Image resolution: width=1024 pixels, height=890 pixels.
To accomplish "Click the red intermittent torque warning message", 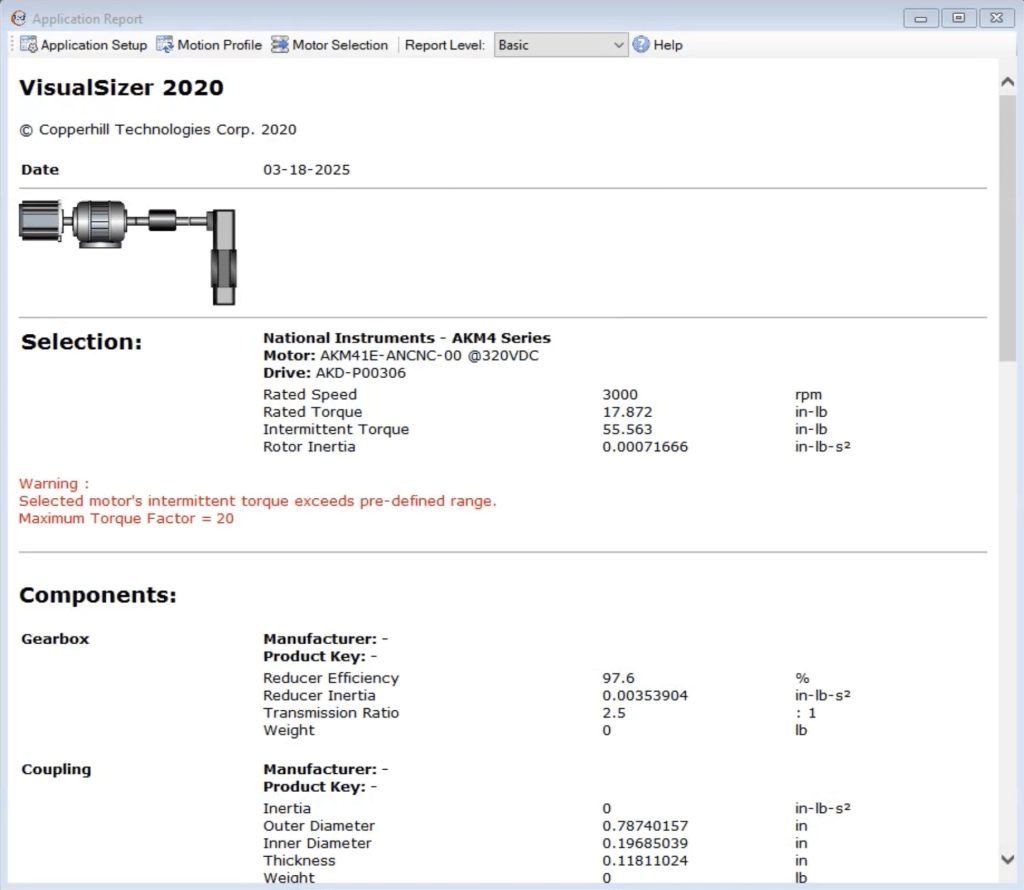I will [x=257, y=501].
